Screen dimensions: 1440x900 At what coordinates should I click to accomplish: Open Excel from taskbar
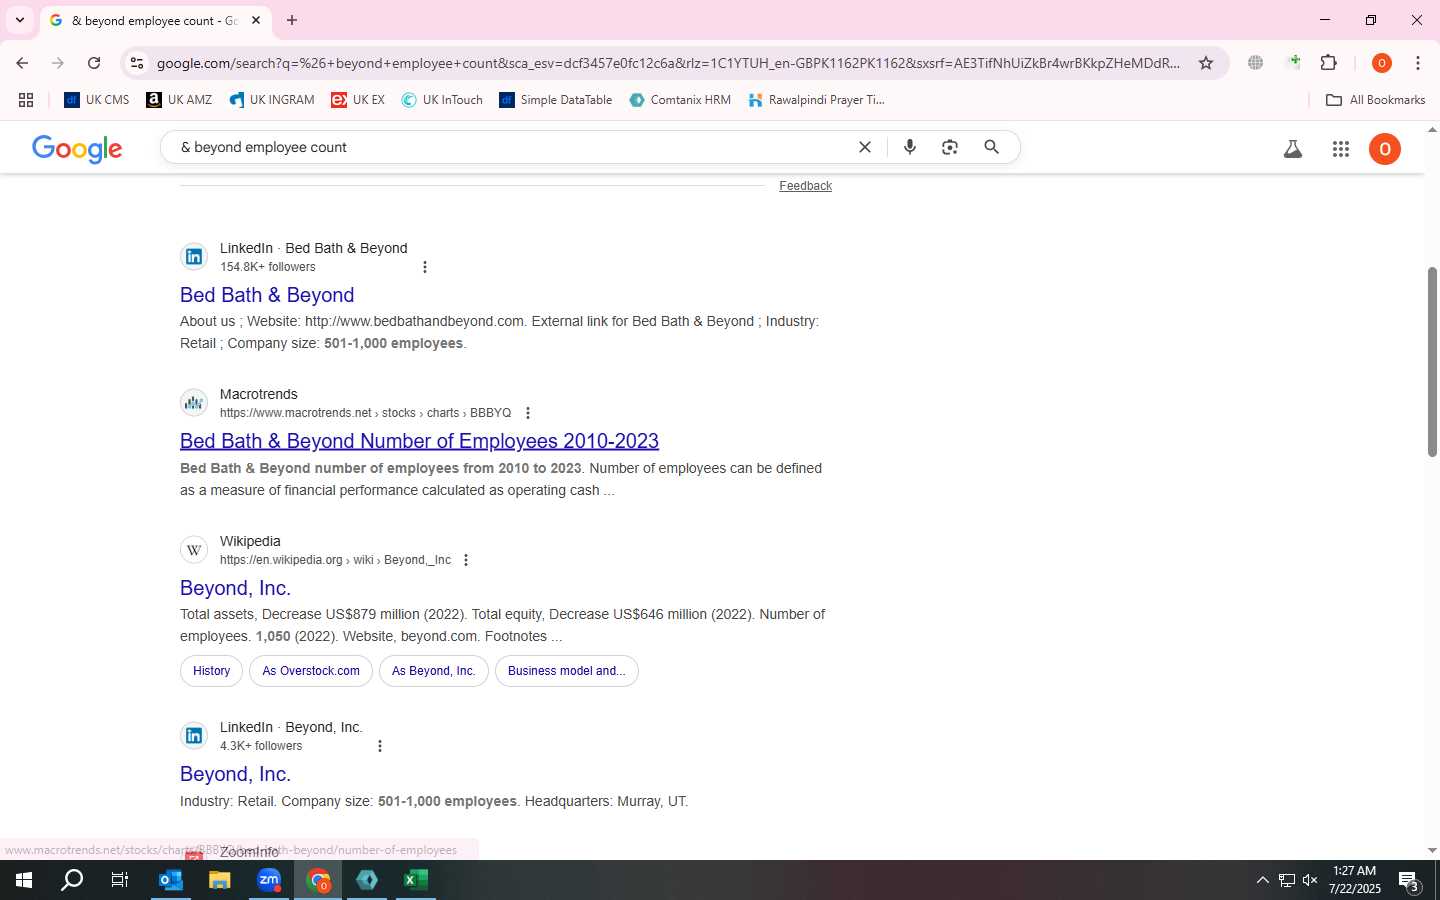pyautogui.click(x=416, y=880)
